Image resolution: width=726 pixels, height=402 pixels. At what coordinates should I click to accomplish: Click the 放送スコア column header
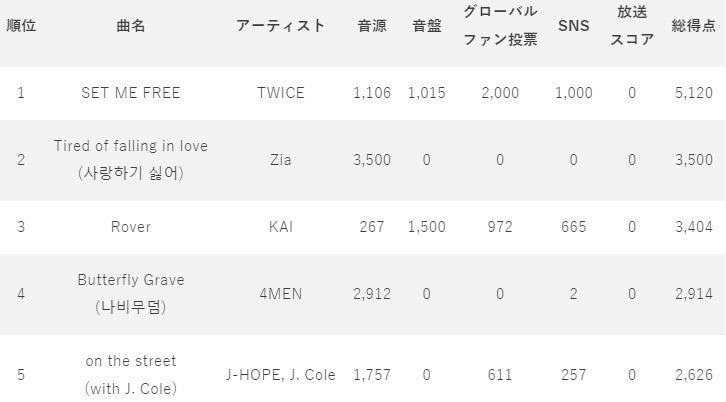(x=632, y=25)
